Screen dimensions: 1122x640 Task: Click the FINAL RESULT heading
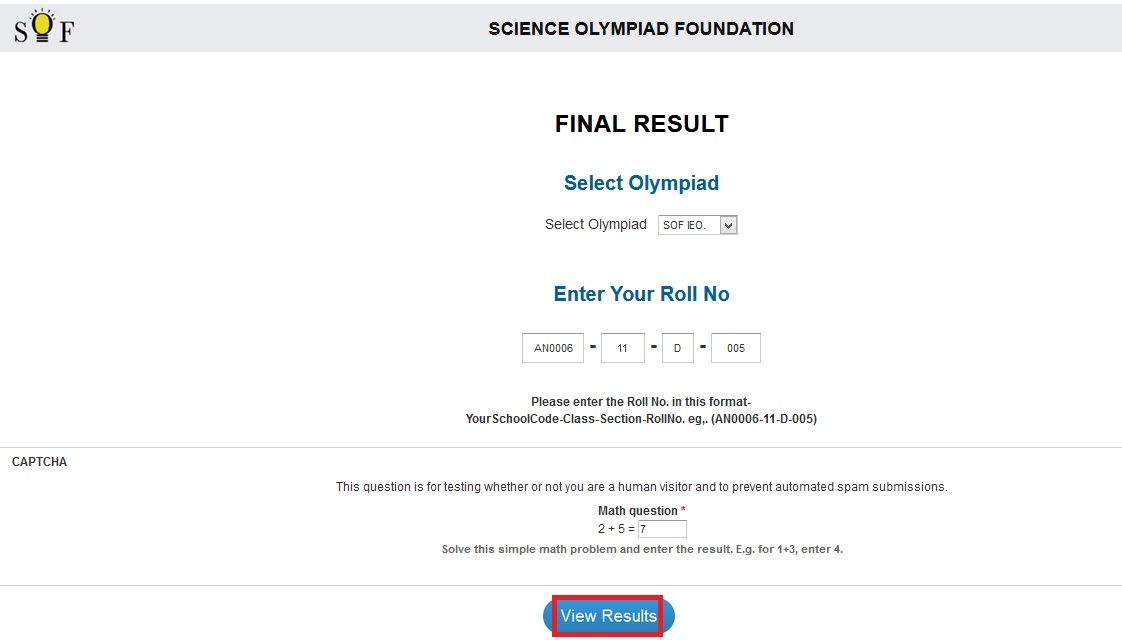pyautogui.click(x=641, y=124)
